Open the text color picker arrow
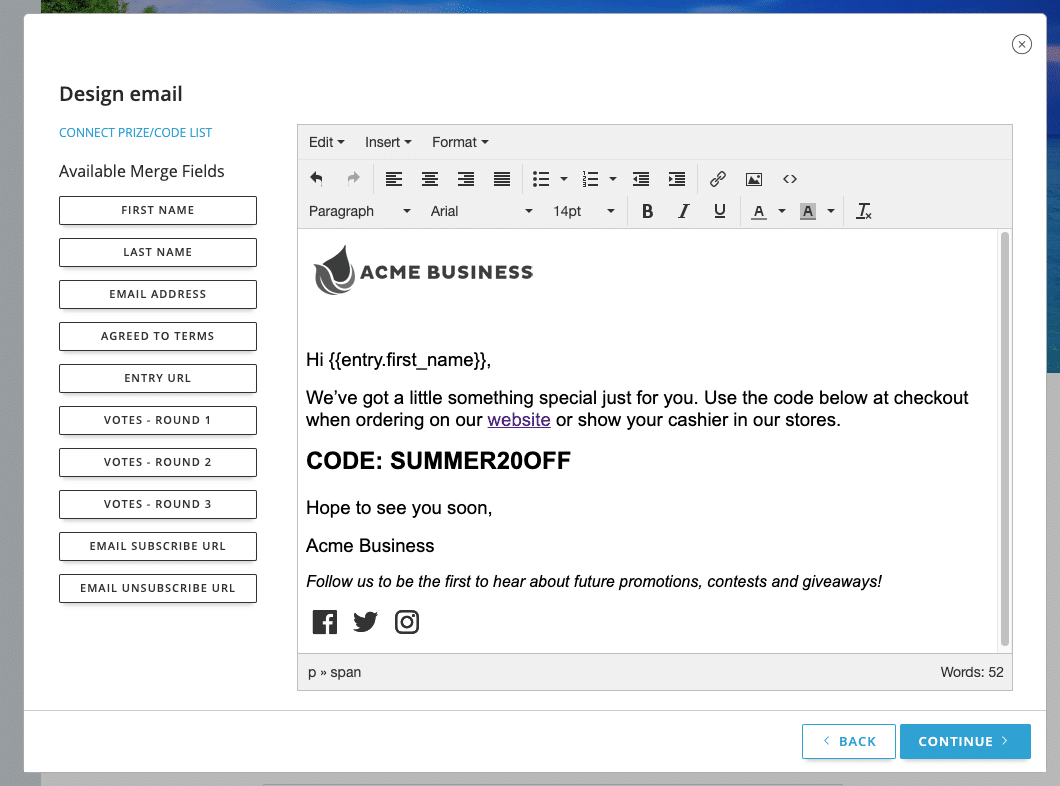Viewport: 1060px width, 786px height. pyautogui.click(x=782, y=211)
